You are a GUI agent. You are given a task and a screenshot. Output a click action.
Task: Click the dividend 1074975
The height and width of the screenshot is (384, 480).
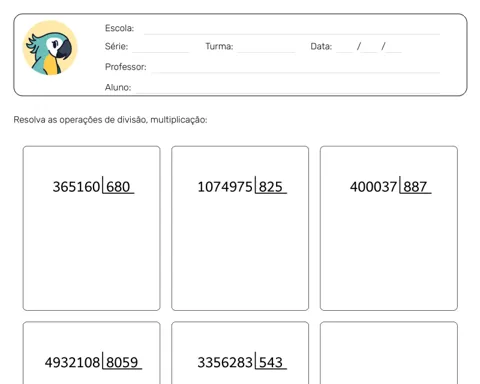(225, 187)
